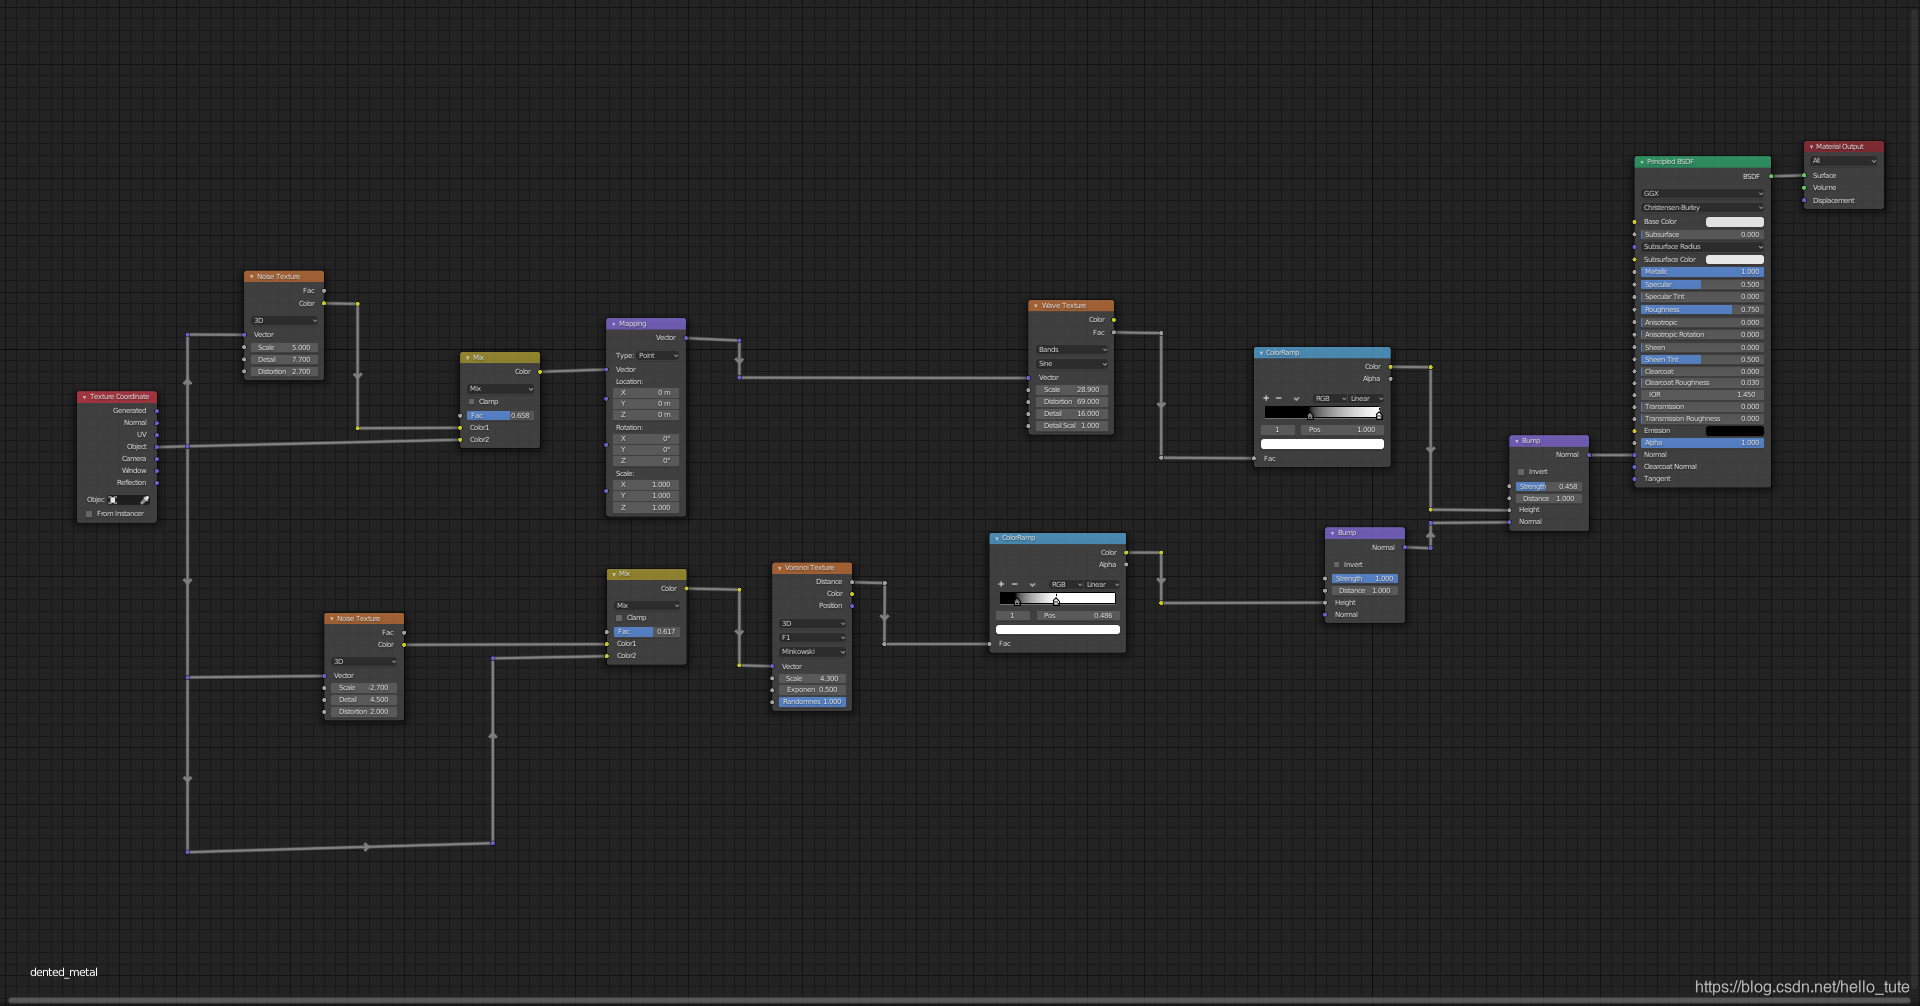Click the Volume input socket on Material Output
The height and width of the screenshot is (1006, 1920).
click(x=1804, y=188)
